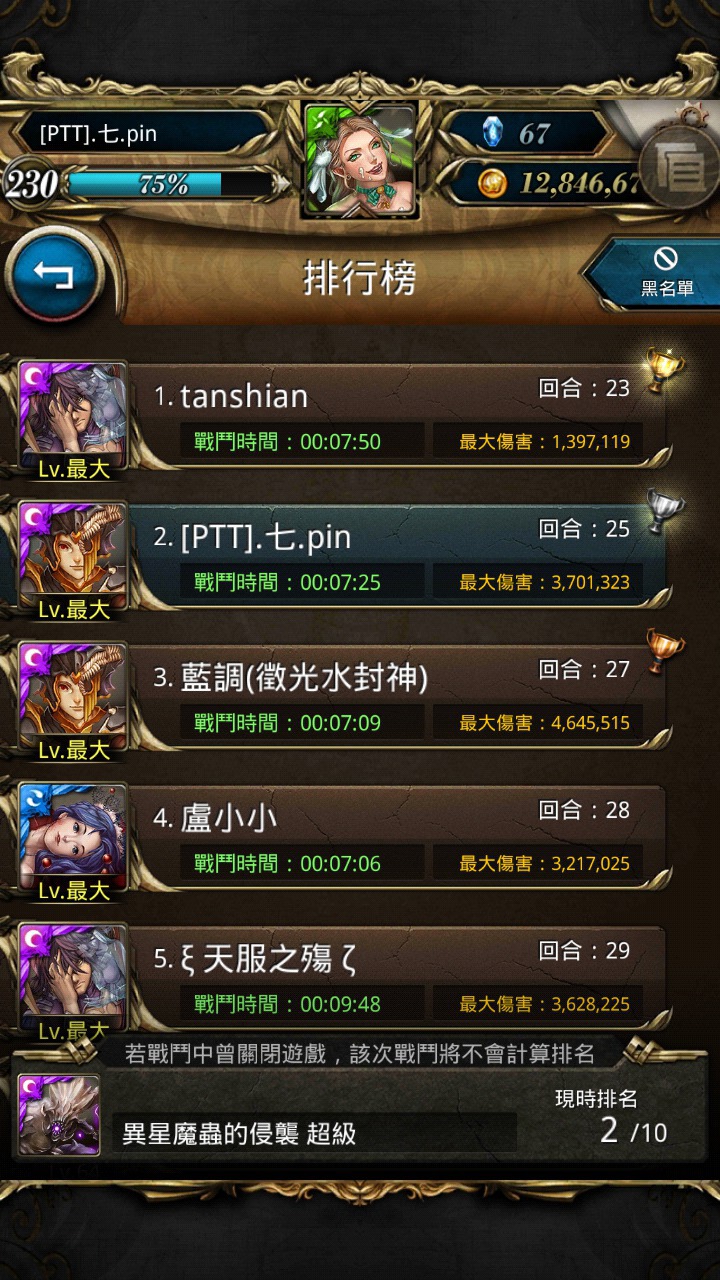Tap the blue diamond gem icon
The width and height of the screenshot is (720, 1280).
(x=492, y=133)
